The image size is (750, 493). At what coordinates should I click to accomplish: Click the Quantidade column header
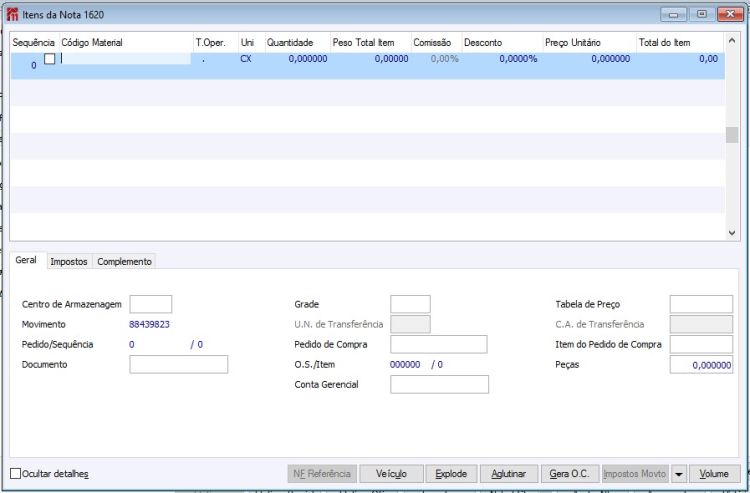click(x=298, y=43)
